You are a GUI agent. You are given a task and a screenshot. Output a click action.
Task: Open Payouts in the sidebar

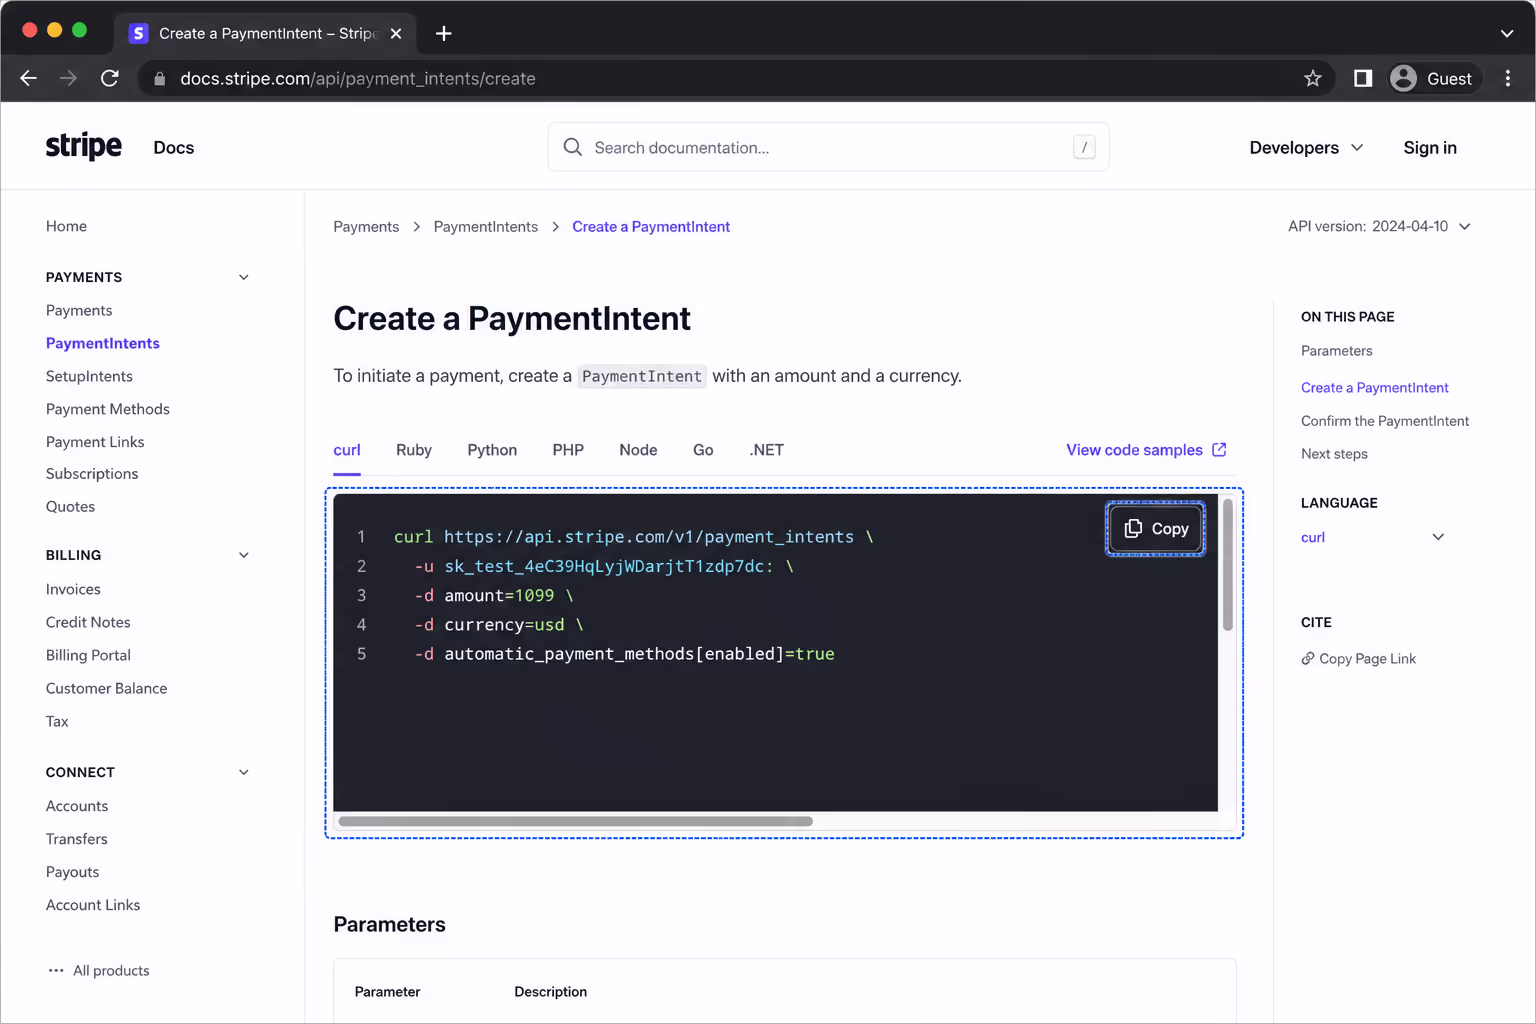(x=73, y=872)
